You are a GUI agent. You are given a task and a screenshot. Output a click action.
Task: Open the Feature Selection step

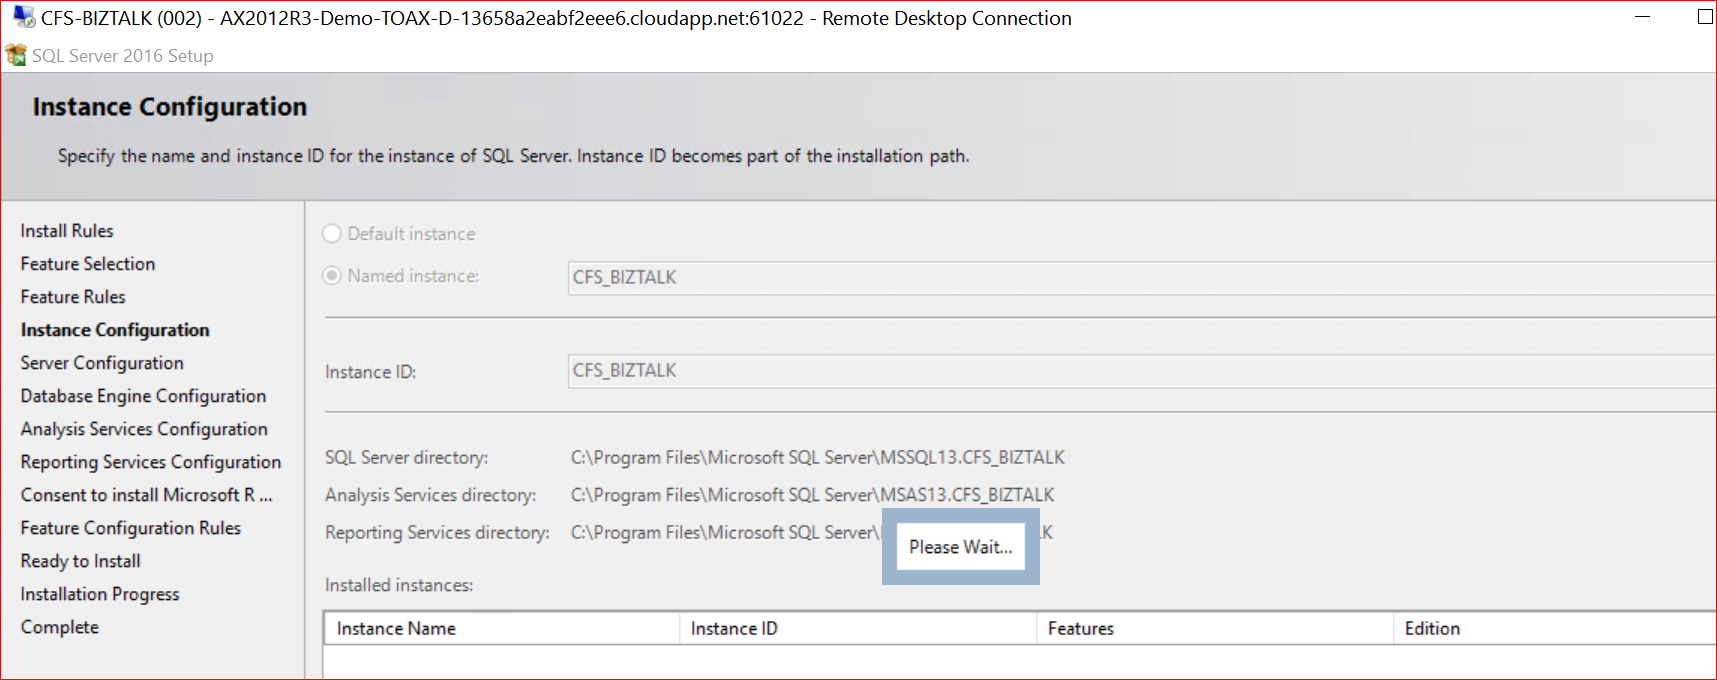point(88,264)
